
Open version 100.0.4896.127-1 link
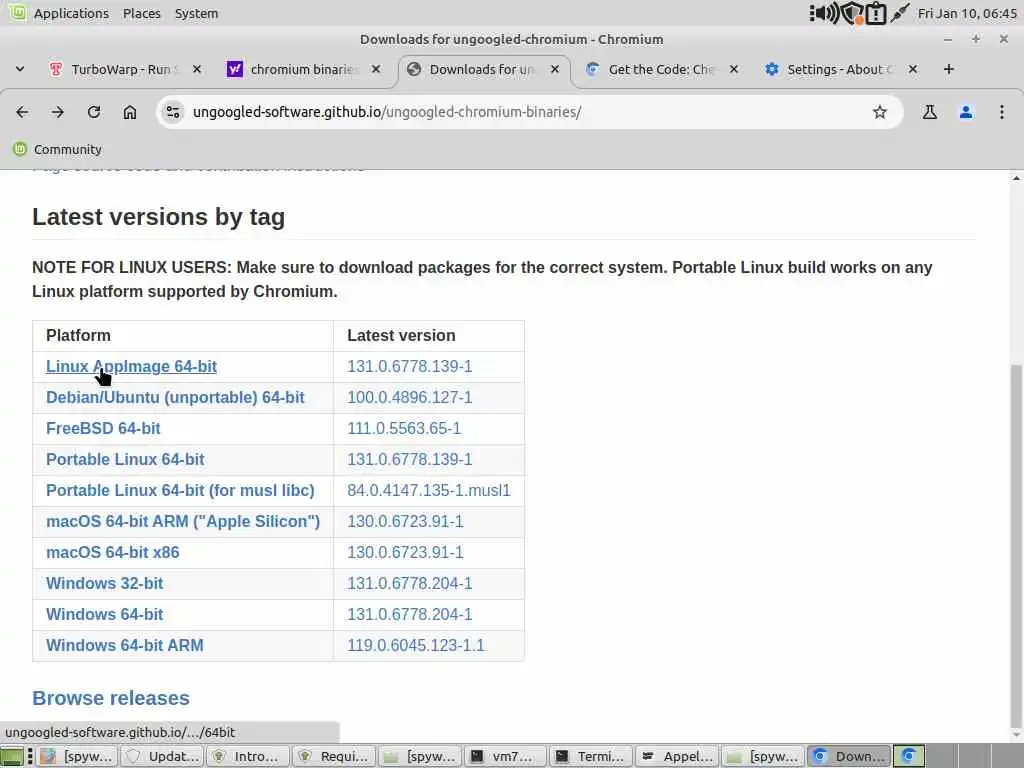point(409,398)
